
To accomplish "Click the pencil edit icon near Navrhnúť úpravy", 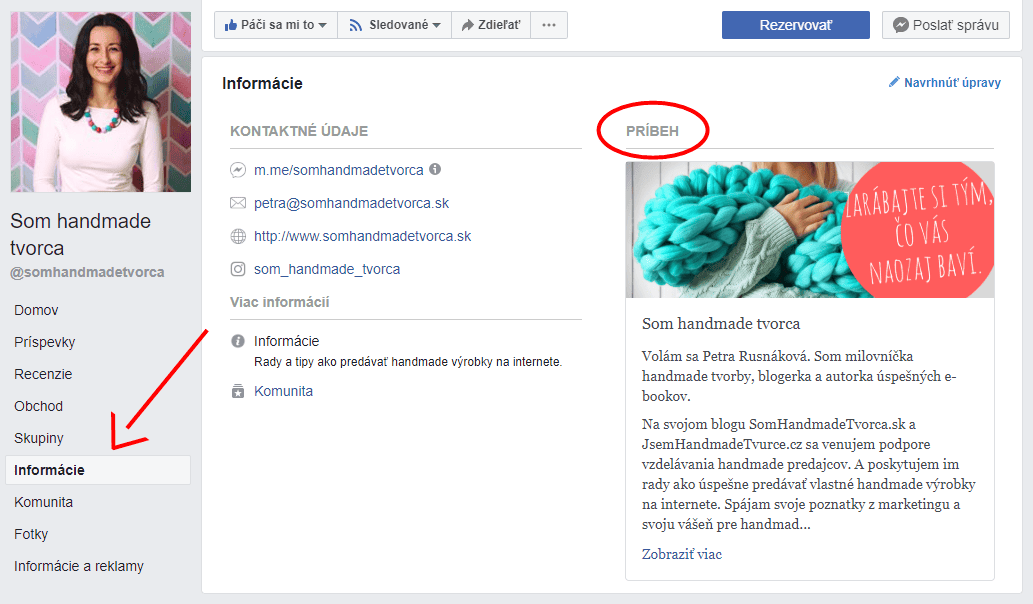I will pos(894,82).
